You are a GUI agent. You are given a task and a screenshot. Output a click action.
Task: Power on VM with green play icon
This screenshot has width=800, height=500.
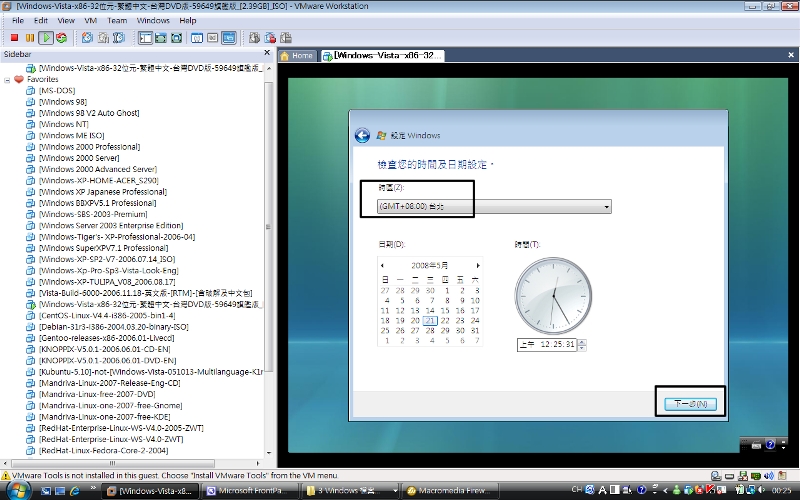click(46, 38)
